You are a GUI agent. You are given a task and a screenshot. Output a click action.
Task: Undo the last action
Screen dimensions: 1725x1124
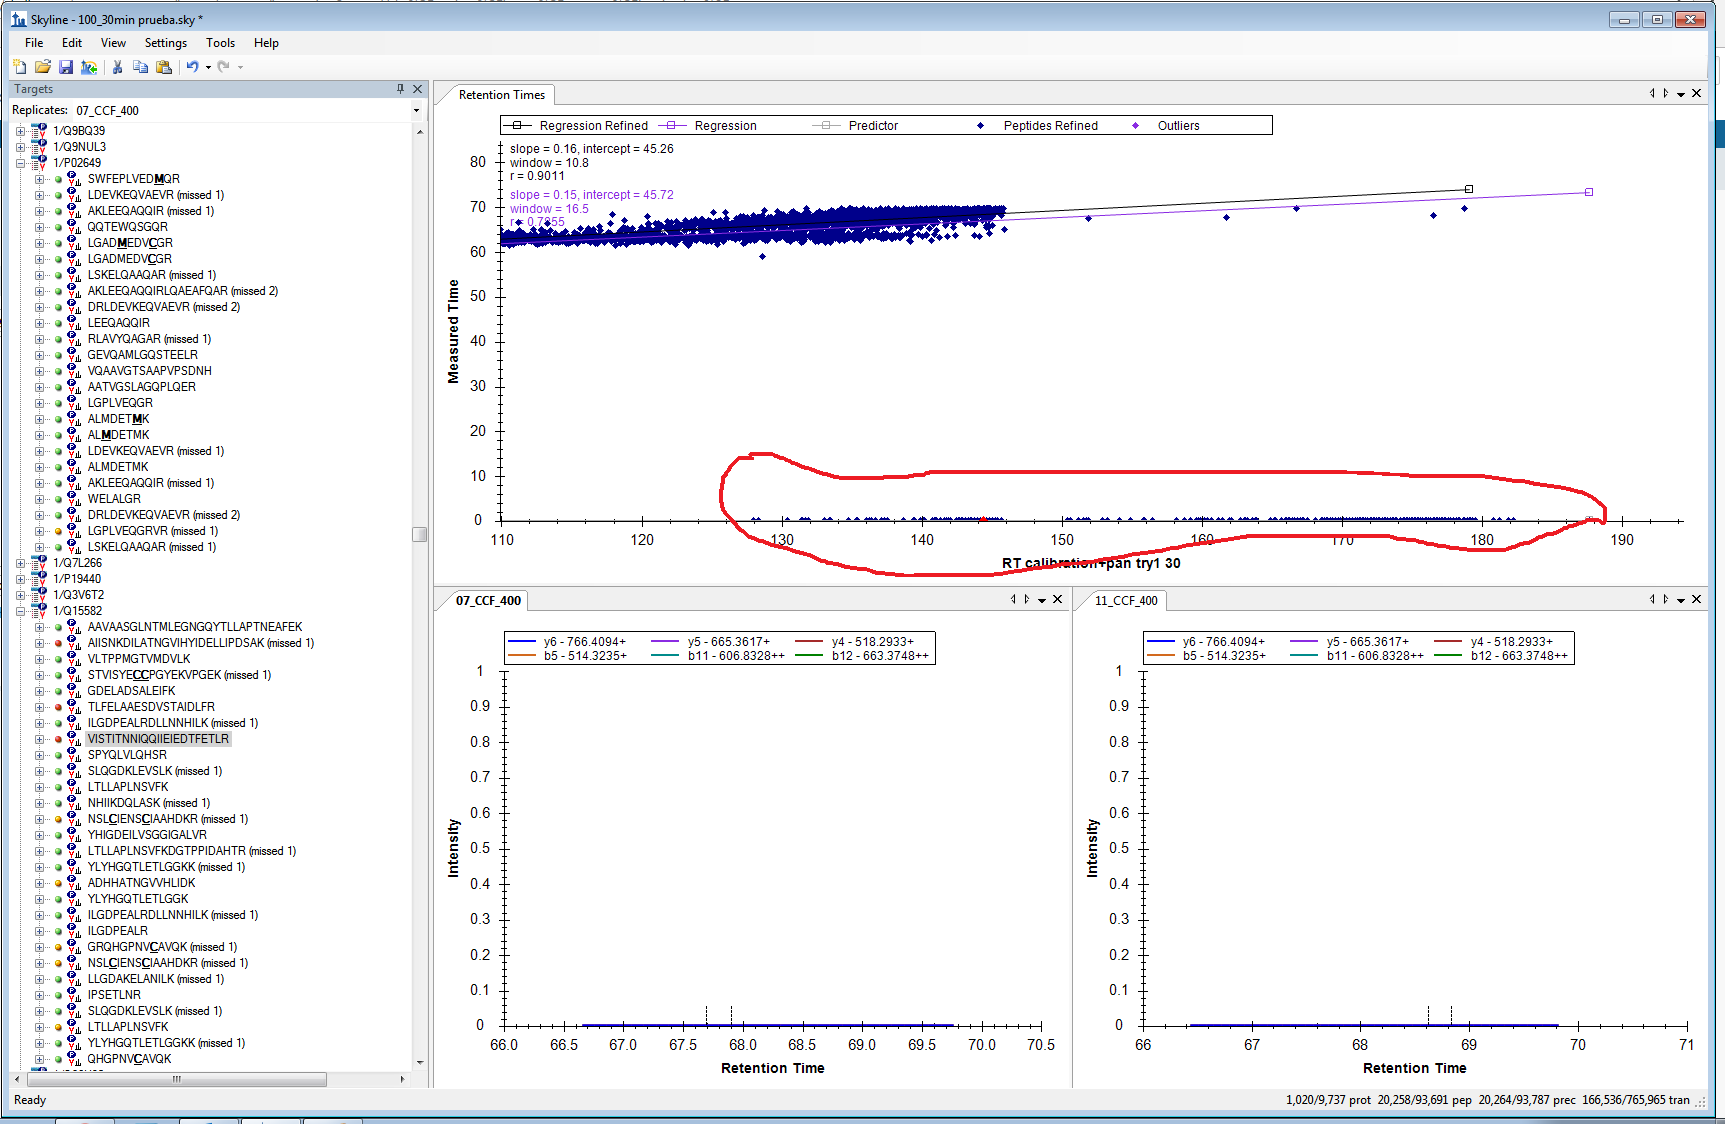pos(192,67)
